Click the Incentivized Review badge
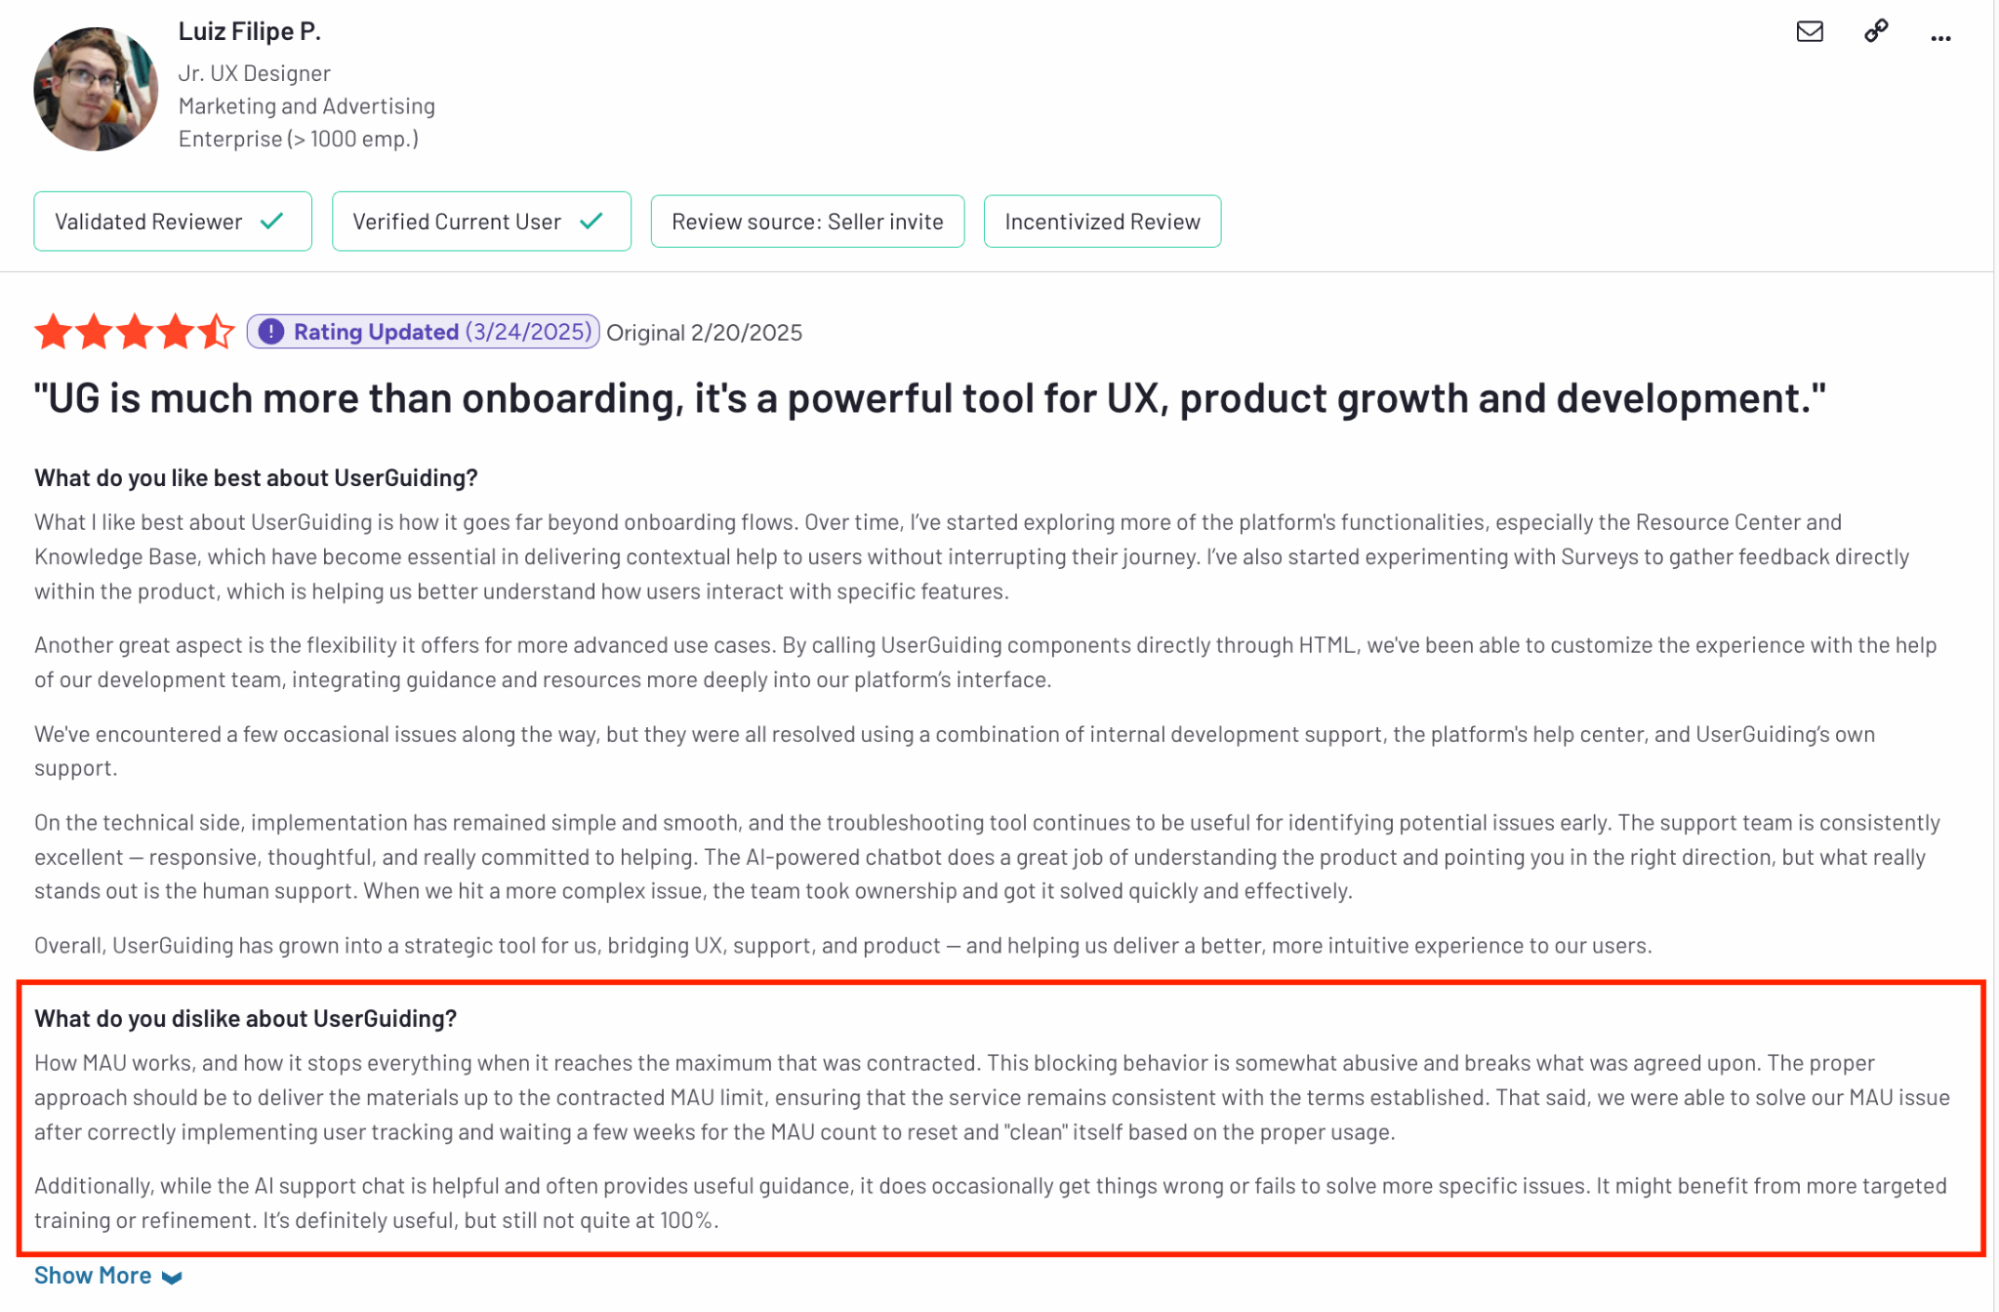The image size is (1999, 1312). tap(1102, 221)
